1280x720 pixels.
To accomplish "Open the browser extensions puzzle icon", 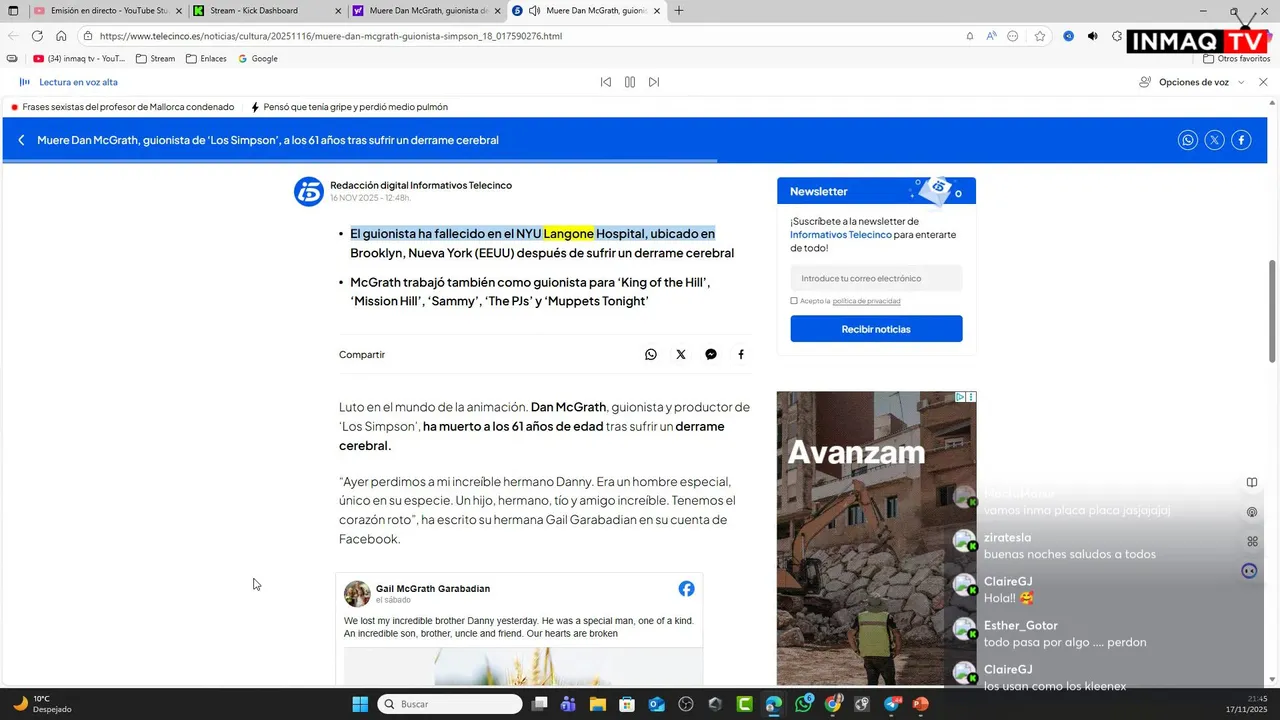I will (1117, 36).
